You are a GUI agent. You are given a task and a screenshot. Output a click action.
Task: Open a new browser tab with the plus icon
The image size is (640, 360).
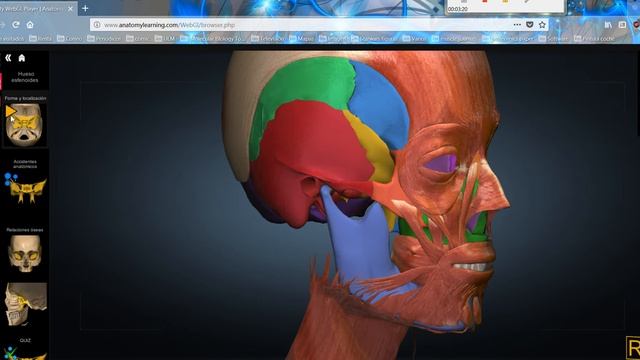coord(85,8)
